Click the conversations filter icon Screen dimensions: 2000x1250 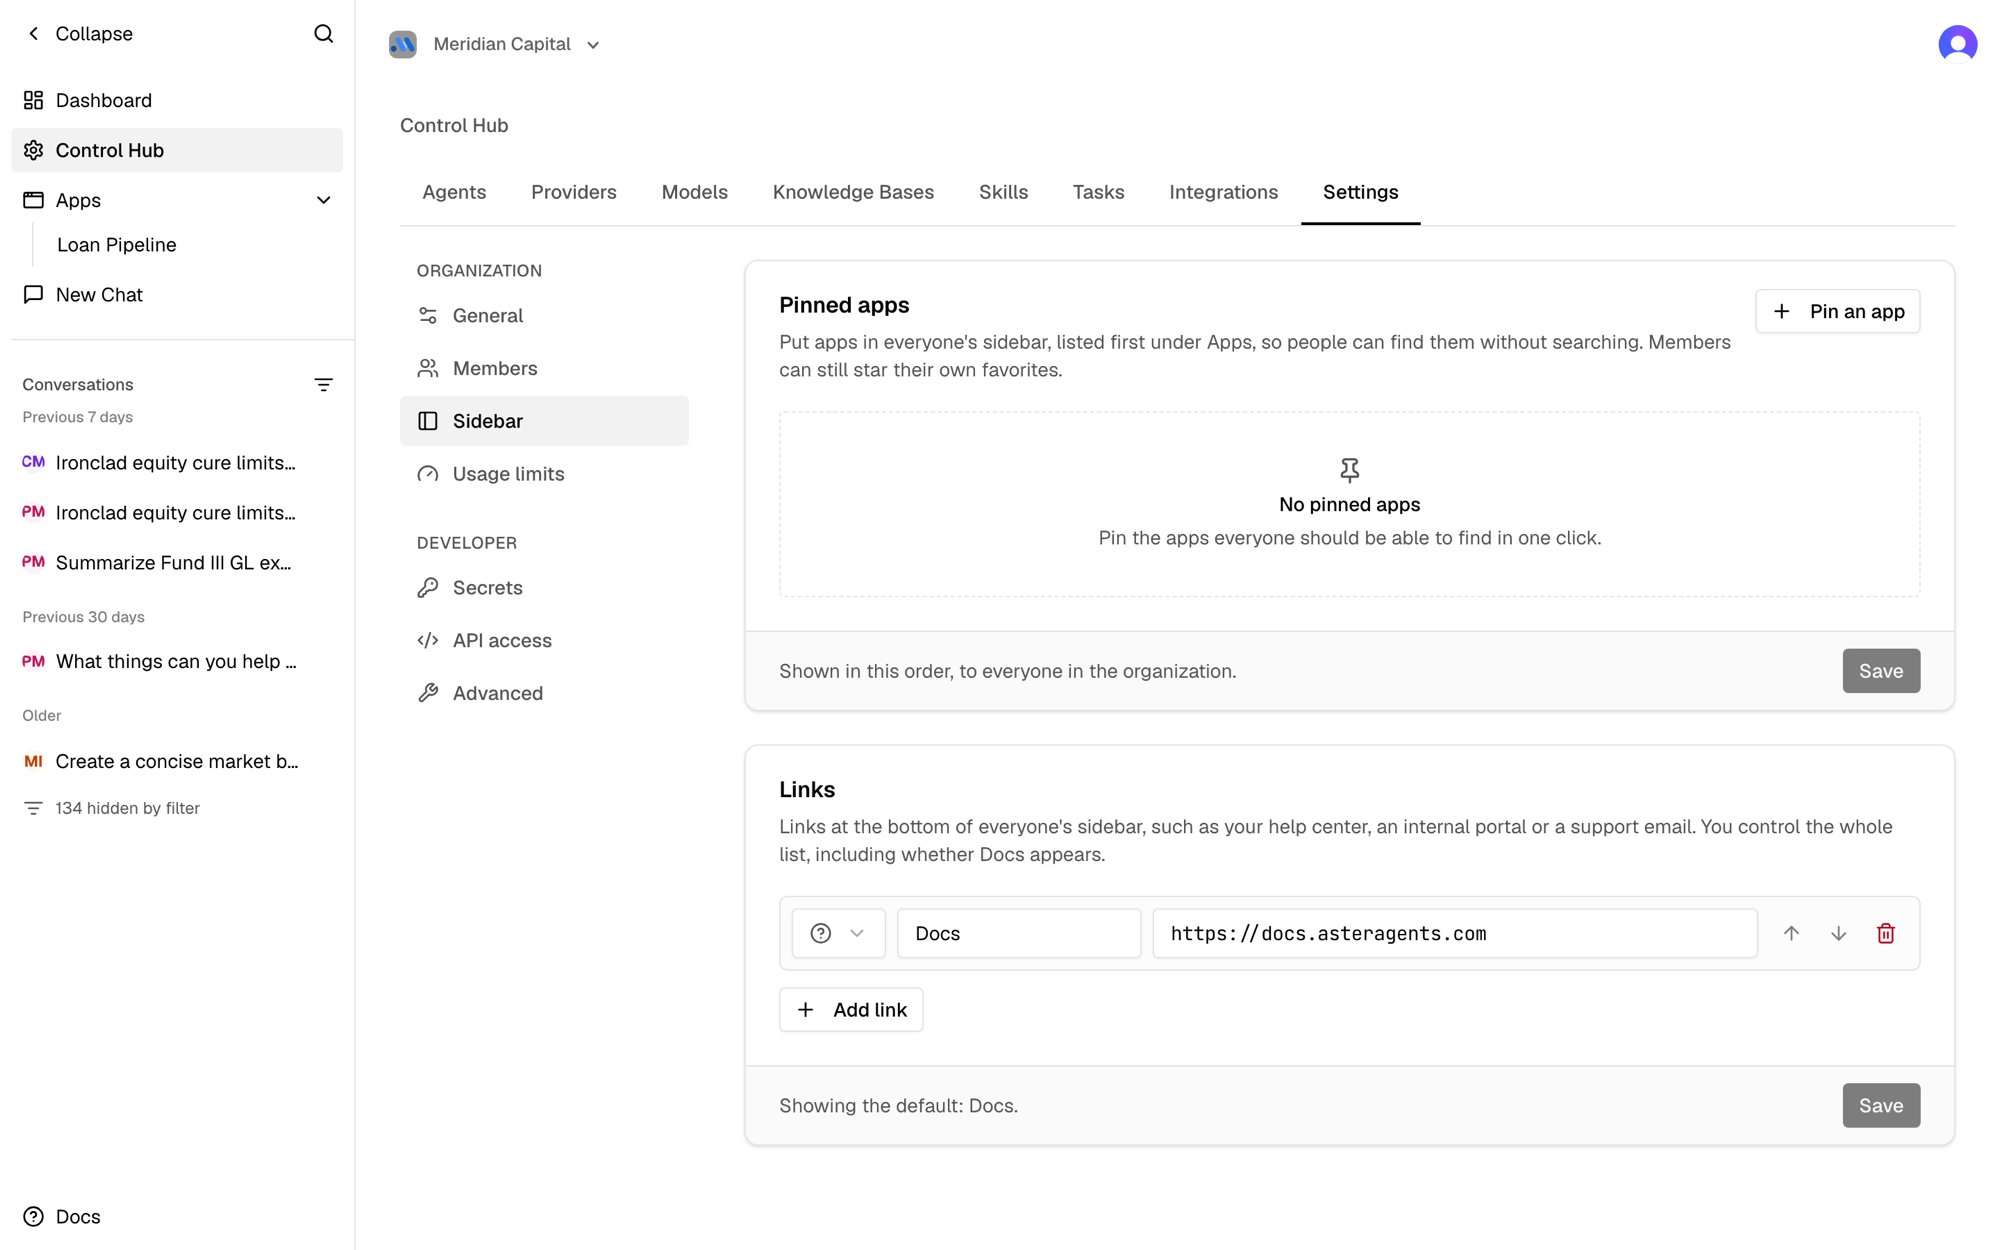323,385
